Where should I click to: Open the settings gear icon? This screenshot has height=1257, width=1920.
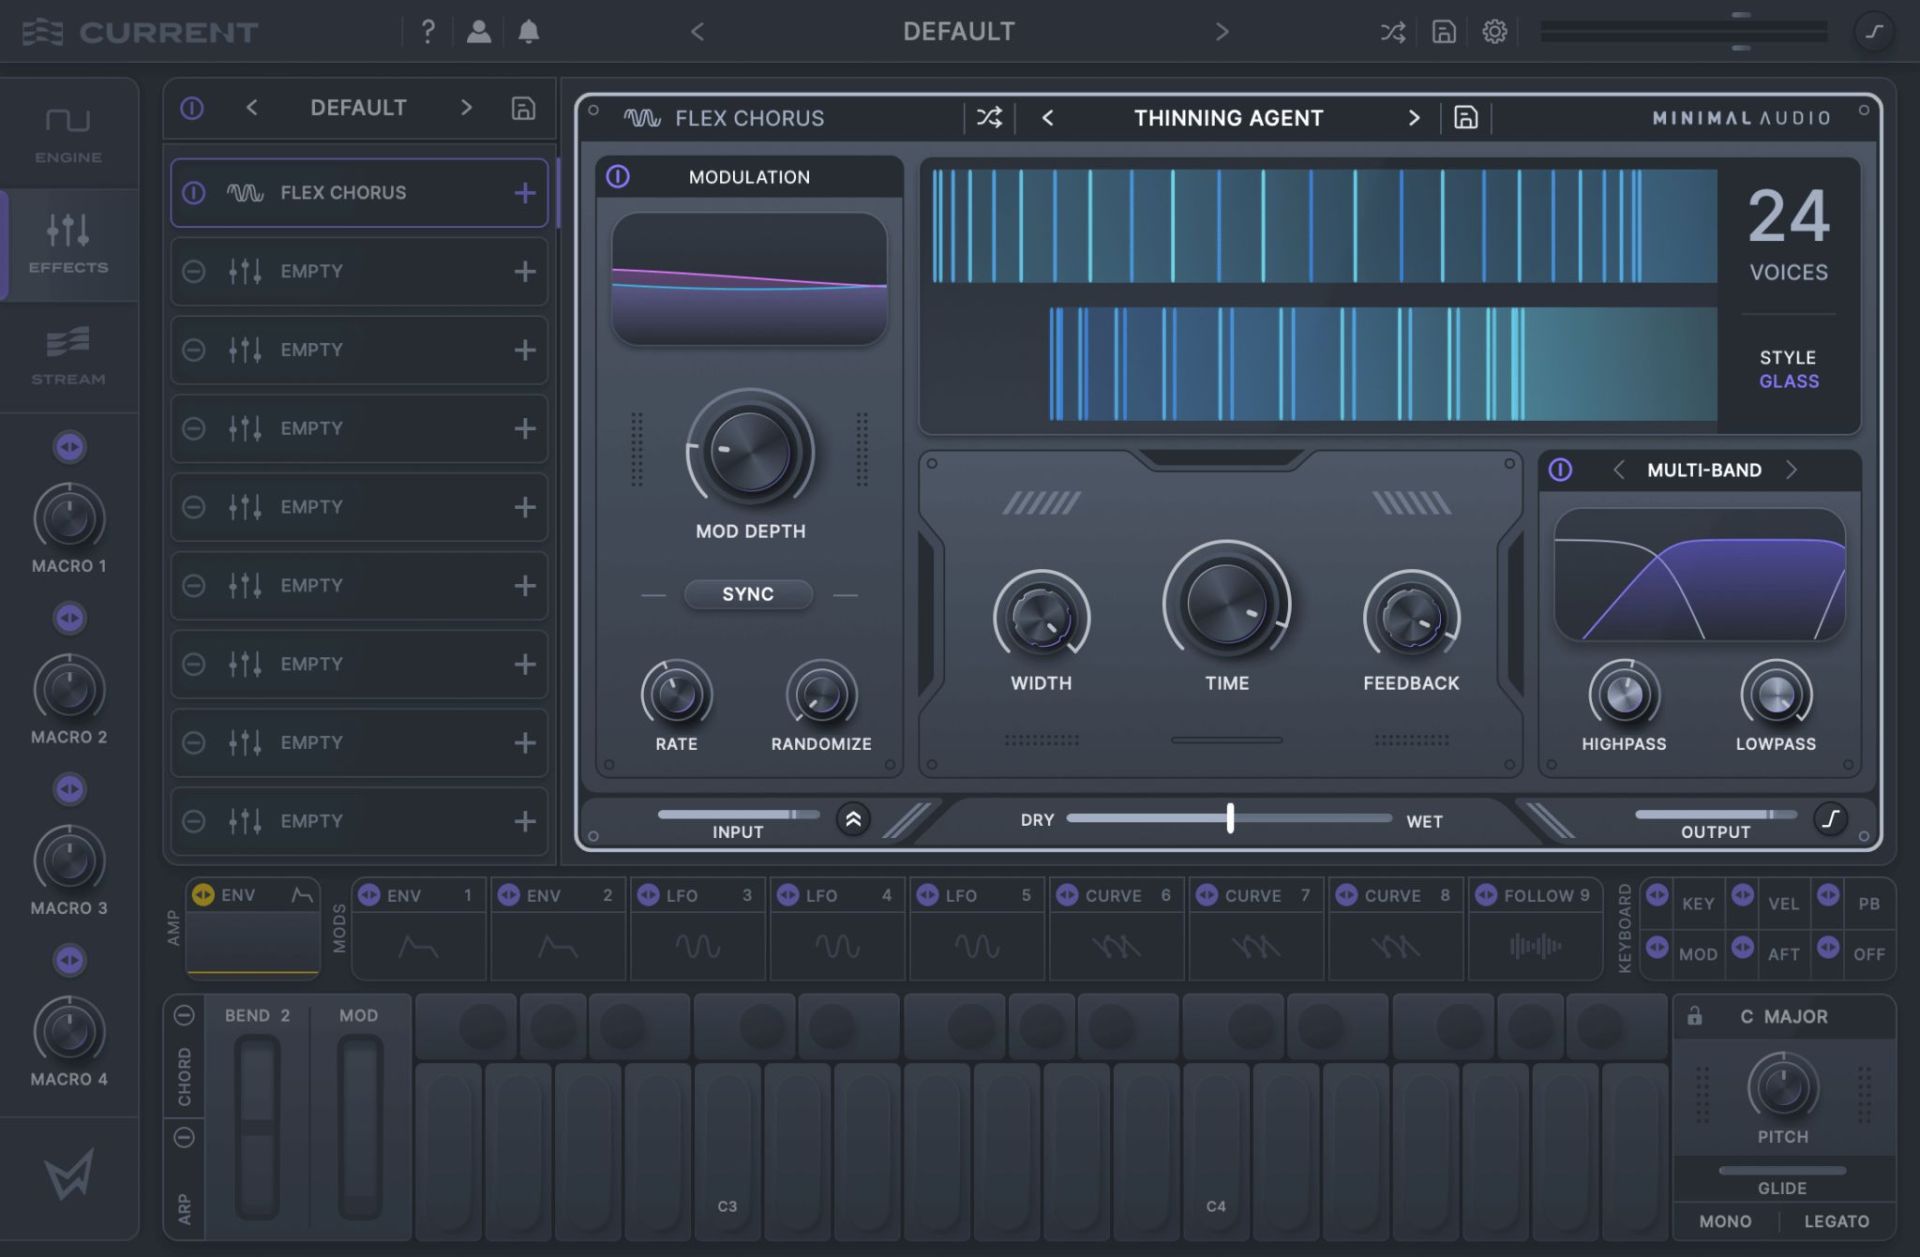coord(1495,32)
